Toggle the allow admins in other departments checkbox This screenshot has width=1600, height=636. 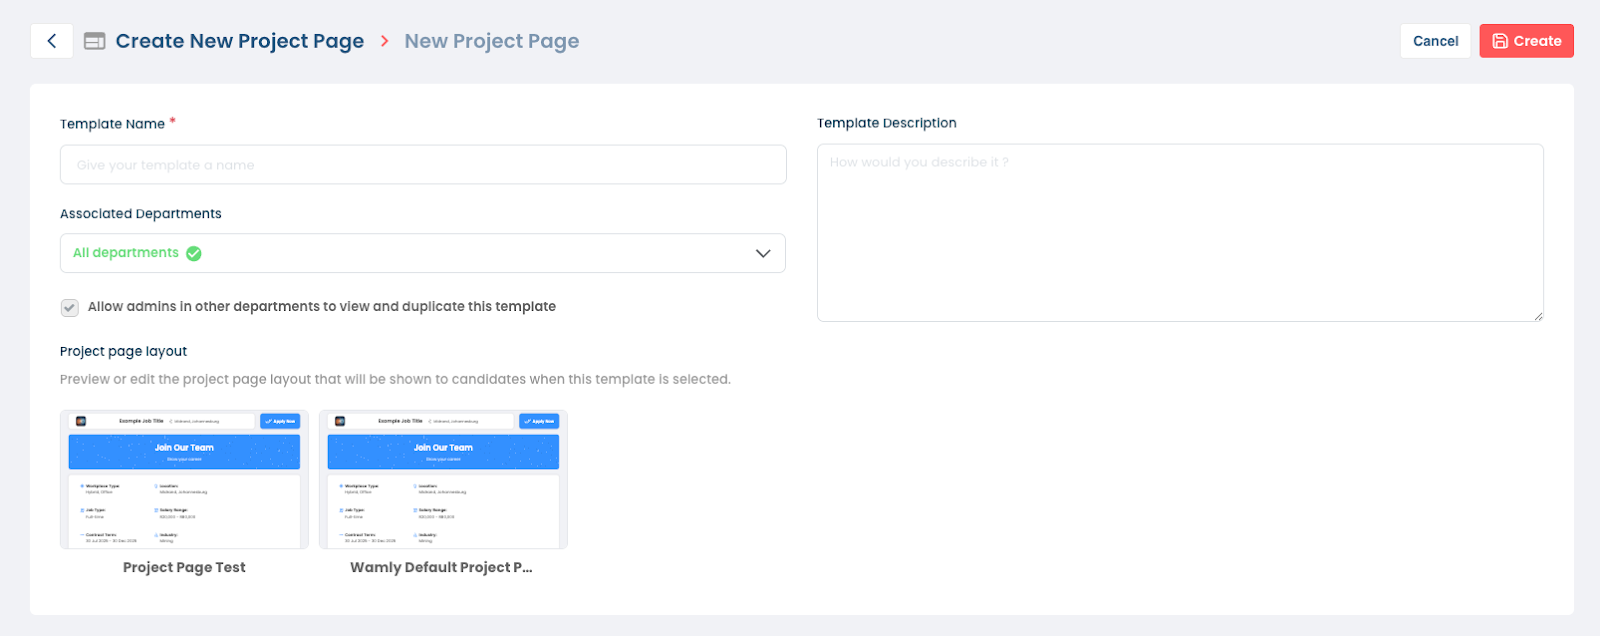click(70, 308)
